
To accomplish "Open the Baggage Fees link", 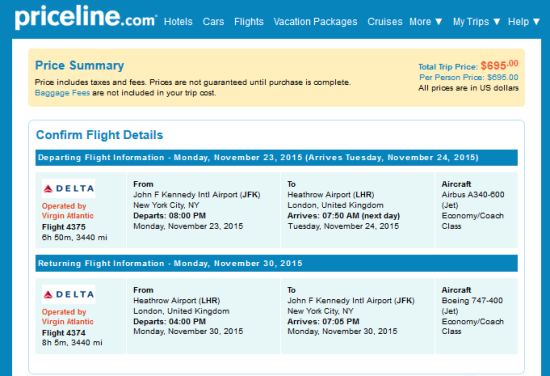I will click(x=62, y=93).
